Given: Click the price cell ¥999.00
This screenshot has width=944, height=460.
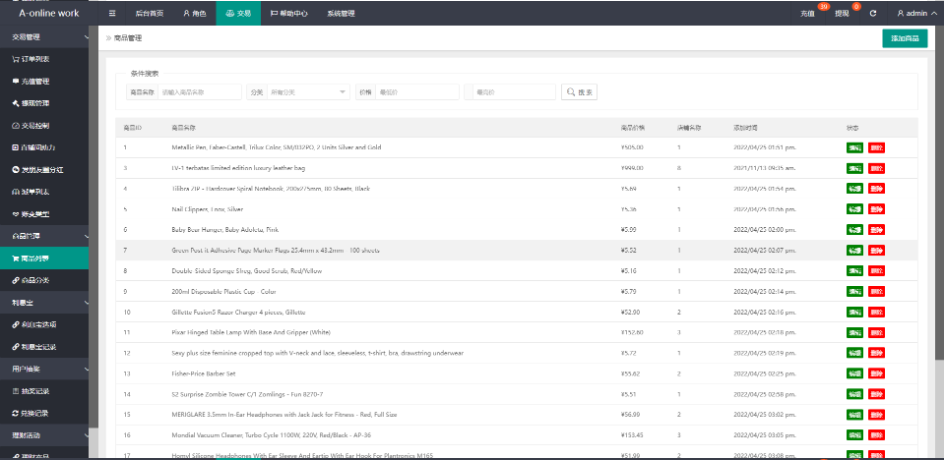Looking at the screenshot, I should [632, 168].
